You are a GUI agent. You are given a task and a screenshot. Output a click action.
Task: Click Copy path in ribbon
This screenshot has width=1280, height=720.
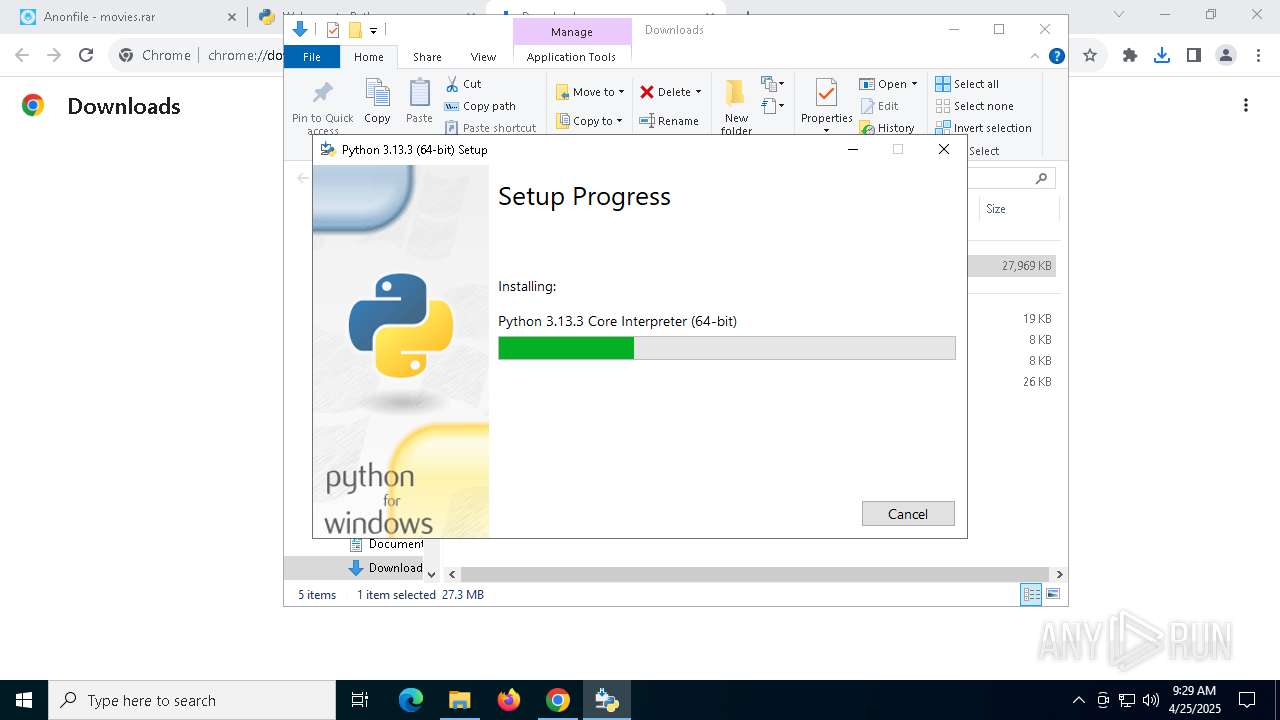coord(480,106)
